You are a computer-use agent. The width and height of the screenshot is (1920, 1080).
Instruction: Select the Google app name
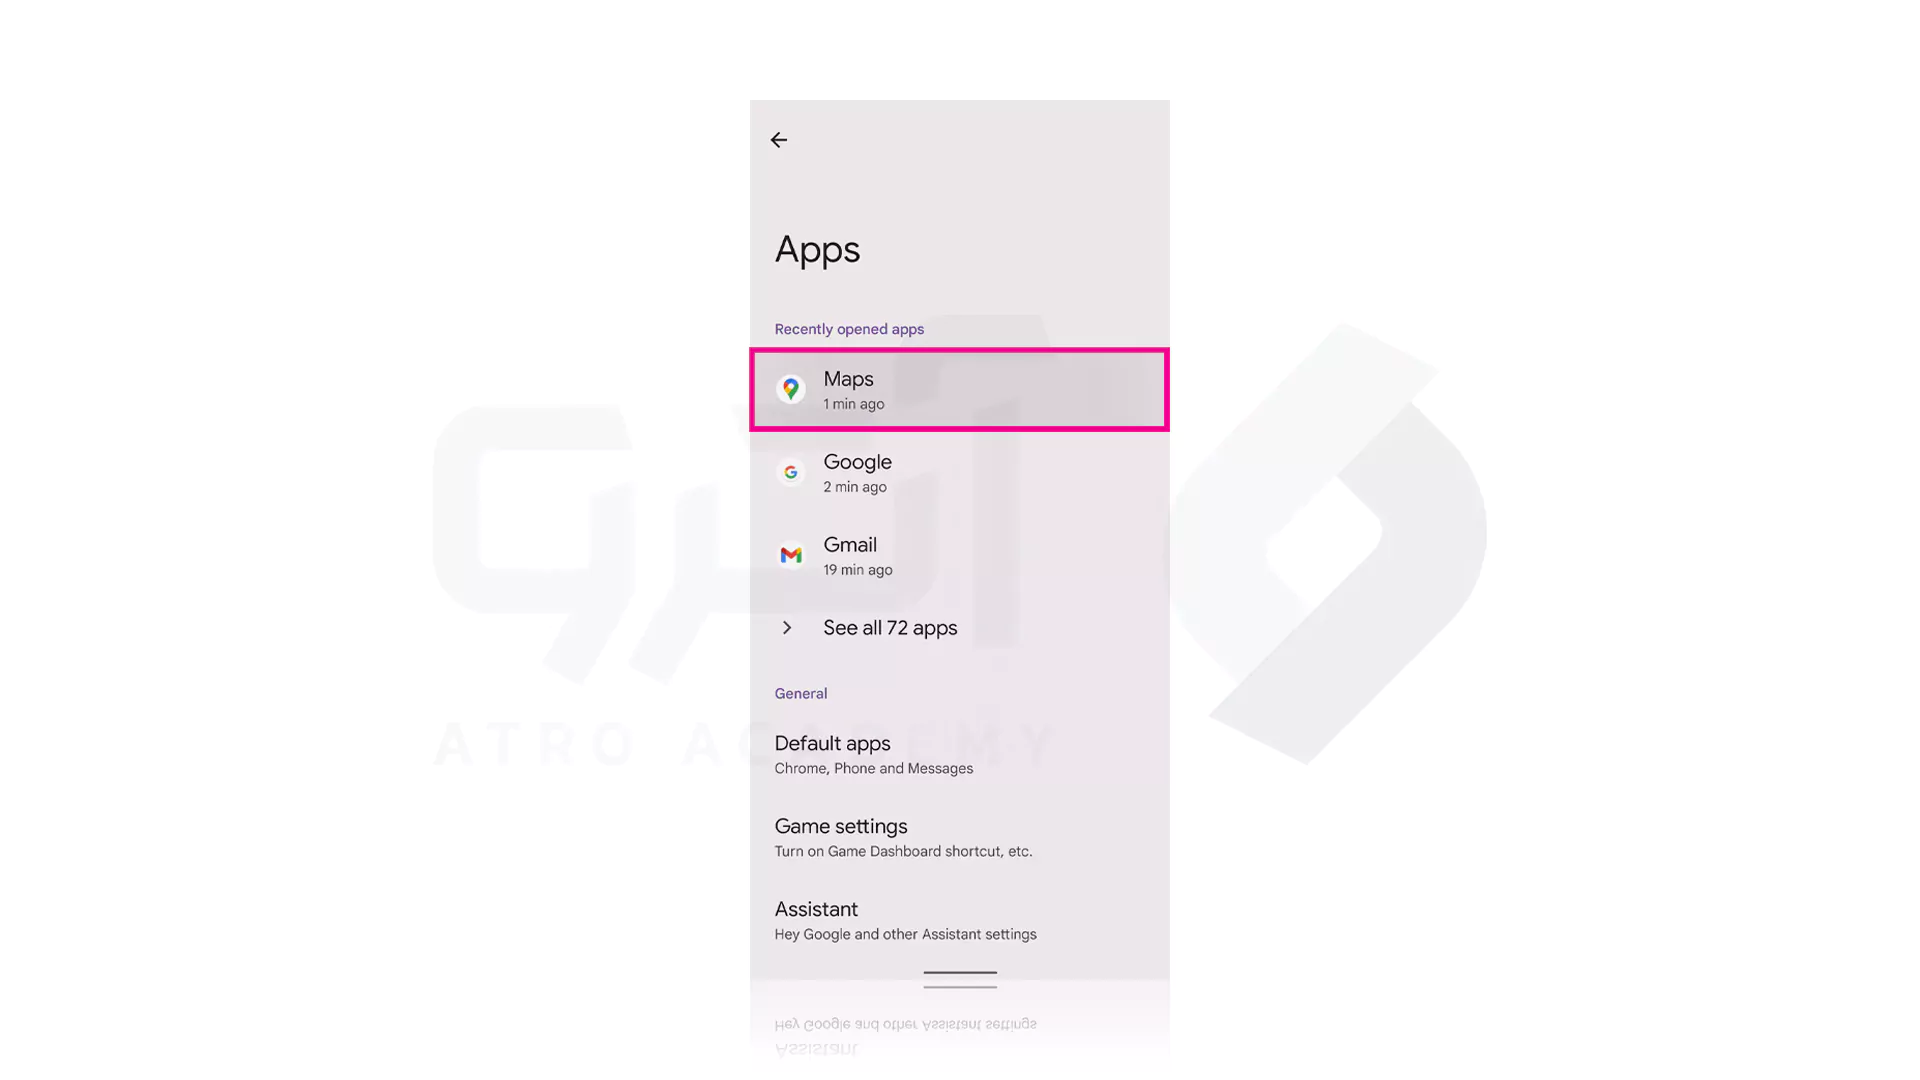coord(857,462)
